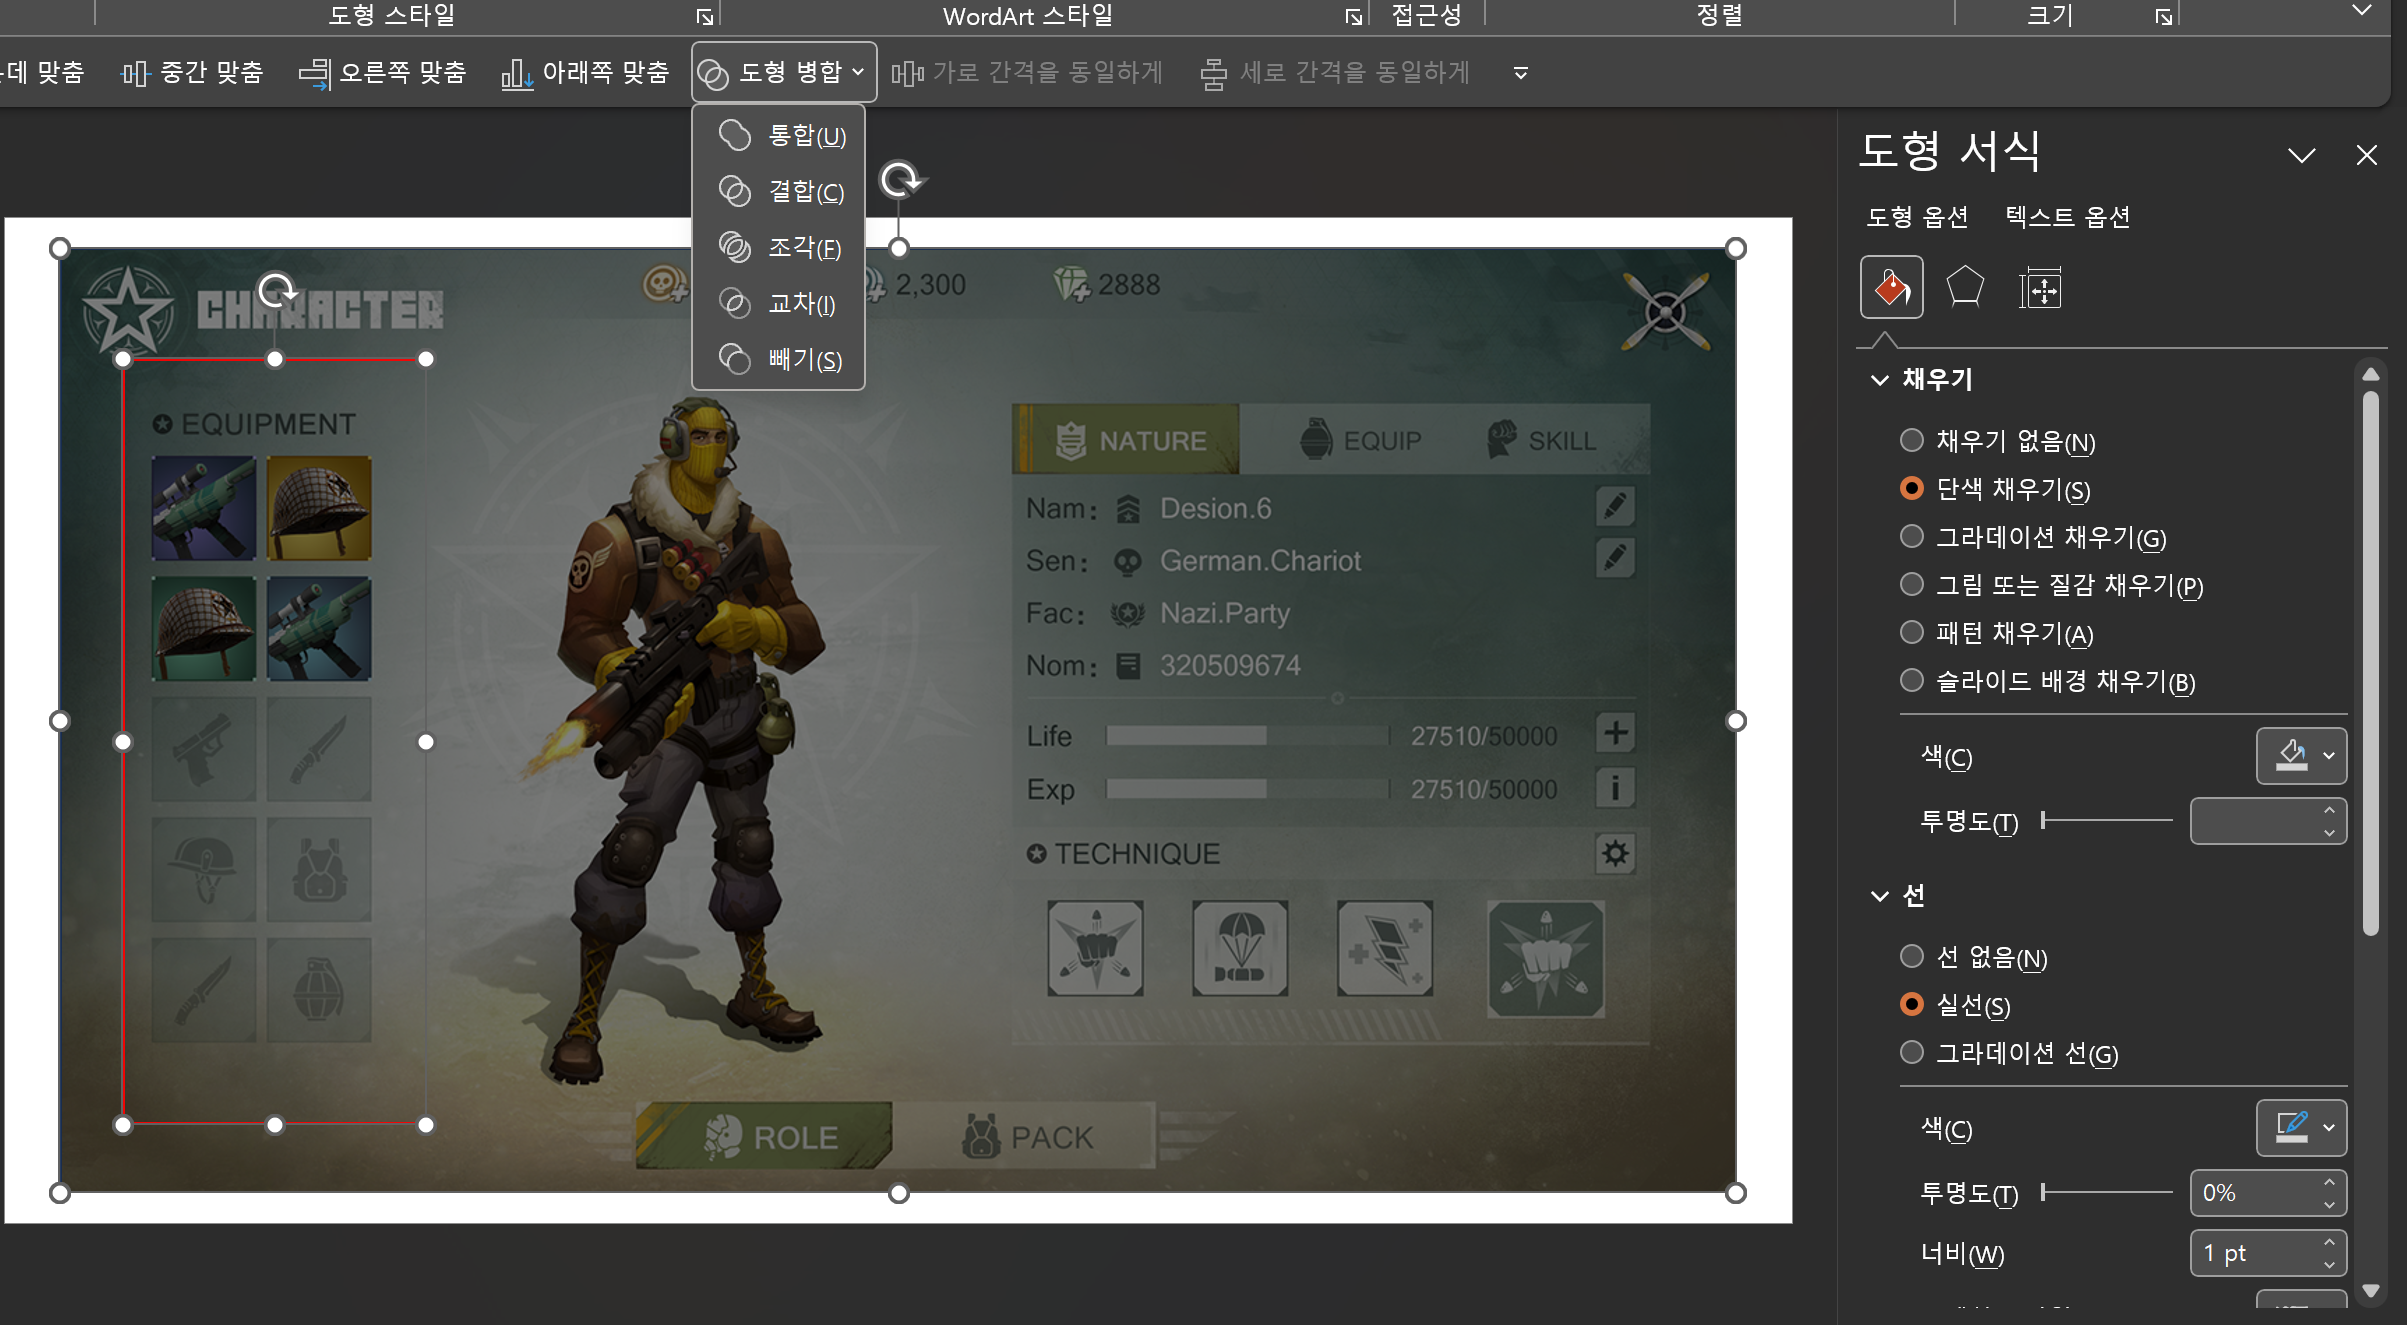Open the line 색 color dropdown
The height and width of the screenshot is (1325, 2407).
[2329, 1127]
